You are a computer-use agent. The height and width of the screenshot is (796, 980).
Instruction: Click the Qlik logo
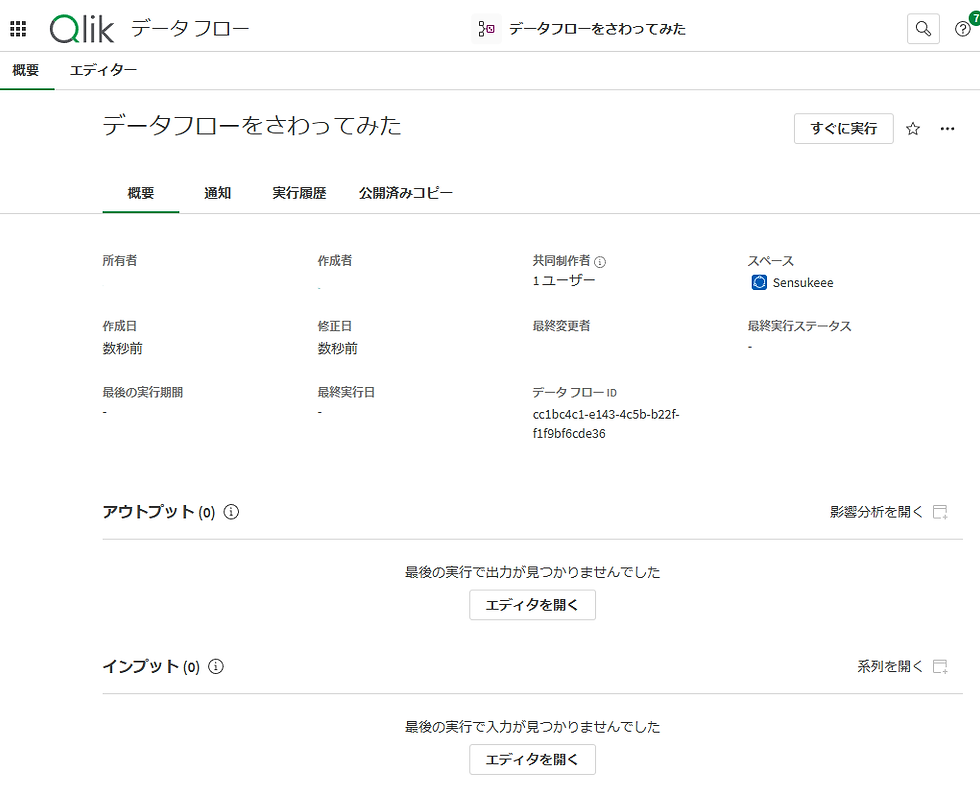click(x=82, y=29)
